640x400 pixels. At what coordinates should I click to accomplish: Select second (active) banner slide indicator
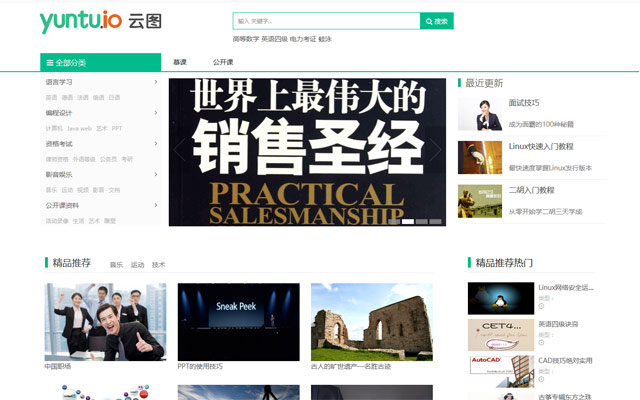tap(408, 221)
